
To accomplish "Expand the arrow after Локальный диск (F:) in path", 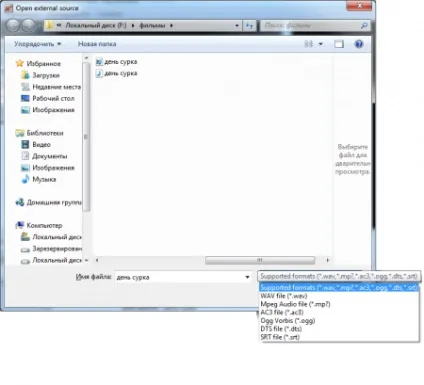I will (x=133, y=25).
